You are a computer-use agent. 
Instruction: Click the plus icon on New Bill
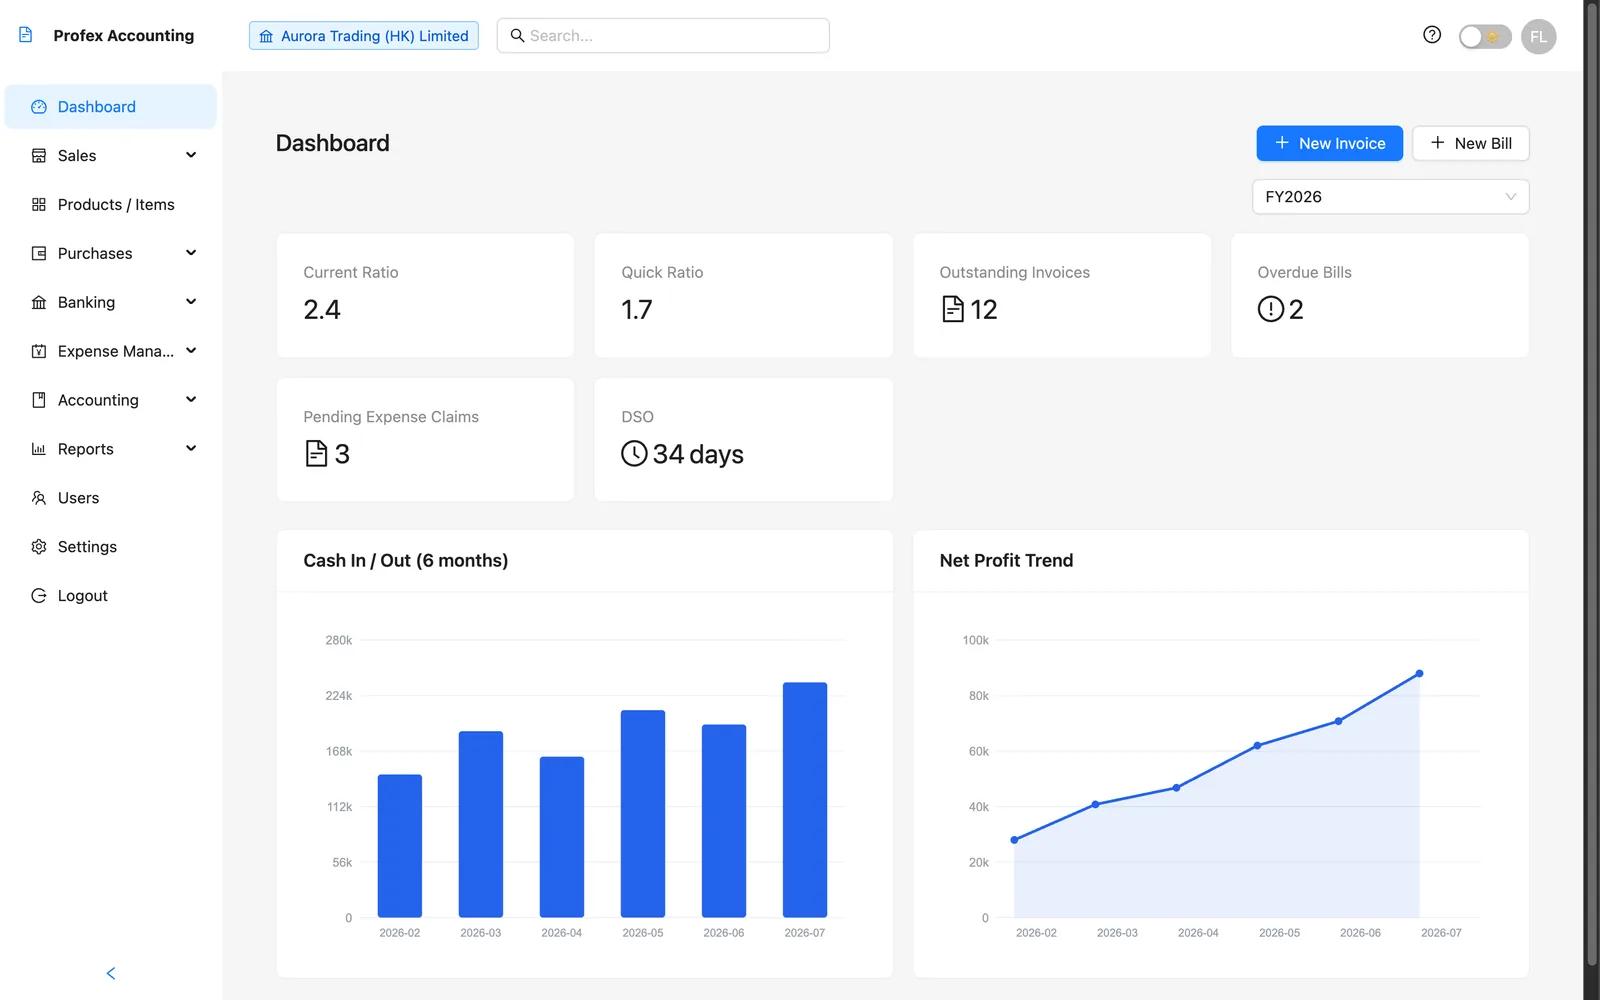pos(1437,143)
